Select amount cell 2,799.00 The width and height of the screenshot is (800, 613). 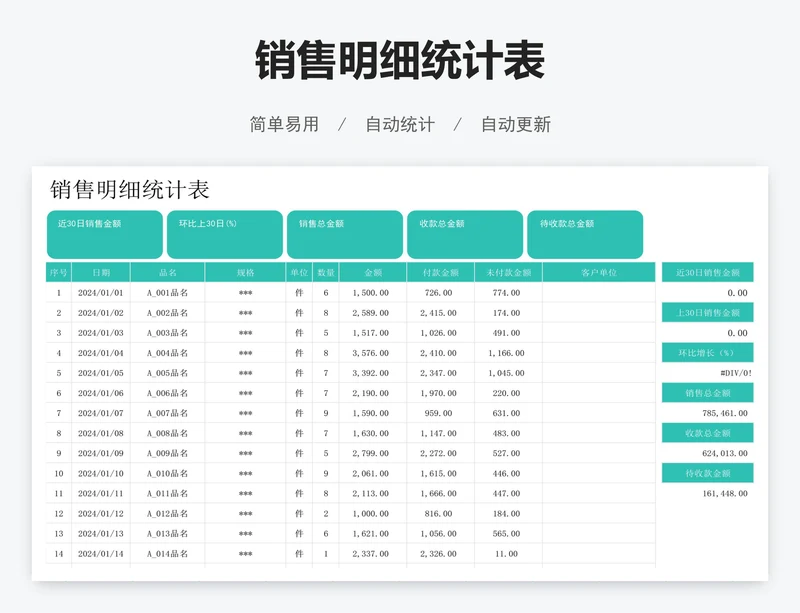click(371, 453)
